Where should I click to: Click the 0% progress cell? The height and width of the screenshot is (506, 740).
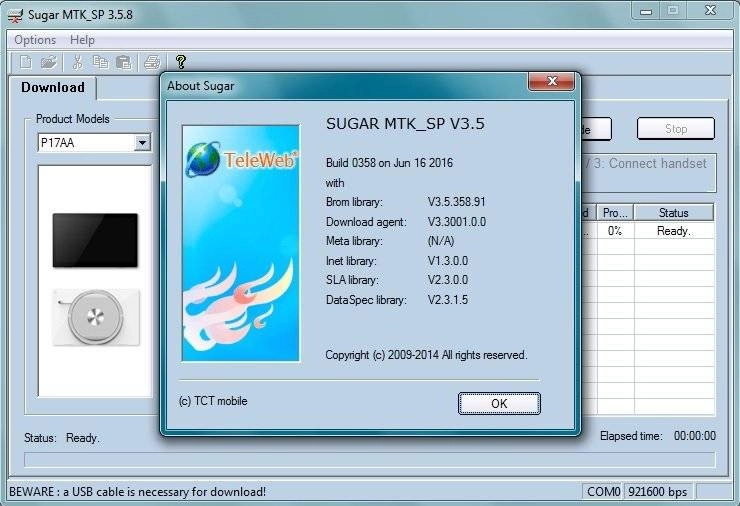coord(615,231)
